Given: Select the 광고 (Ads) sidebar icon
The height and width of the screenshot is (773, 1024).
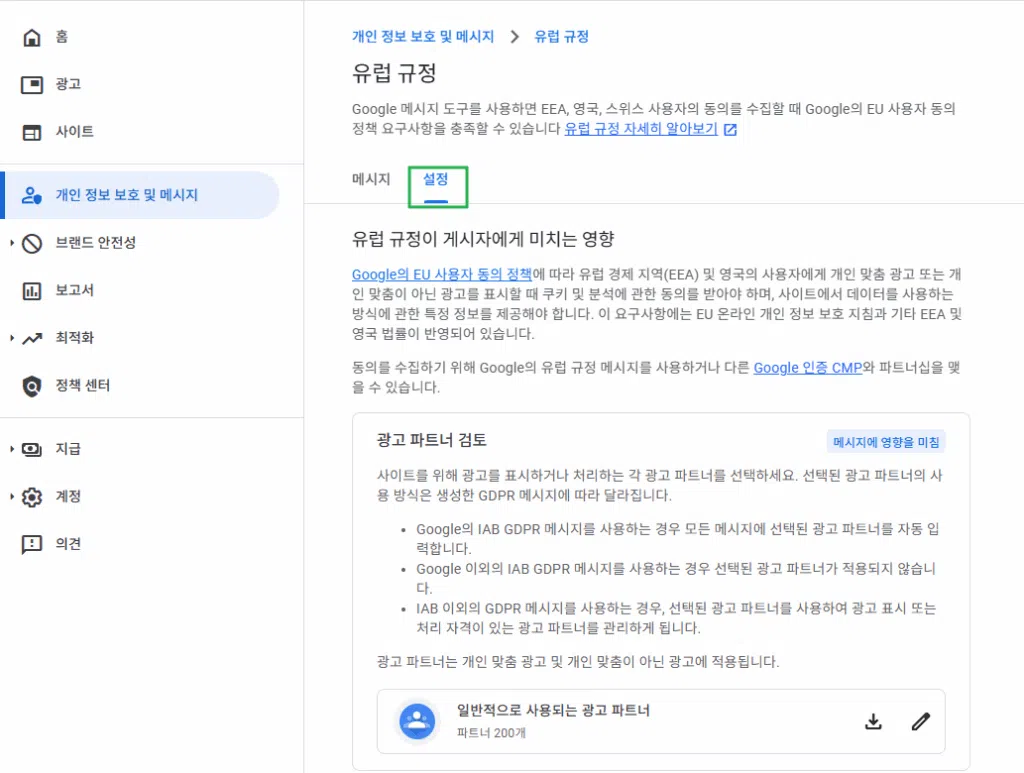Looking at the screenshot, I should 30,84.
